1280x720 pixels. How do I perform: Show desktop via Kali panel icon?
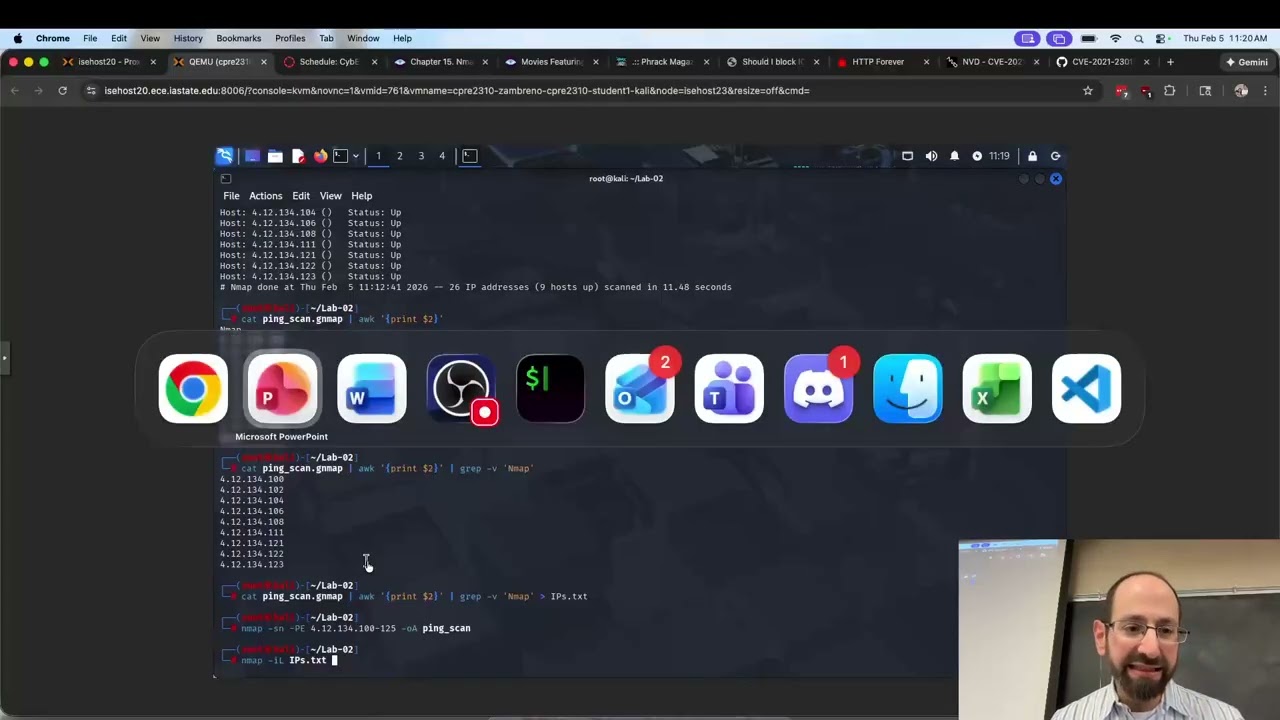[252, 156]
